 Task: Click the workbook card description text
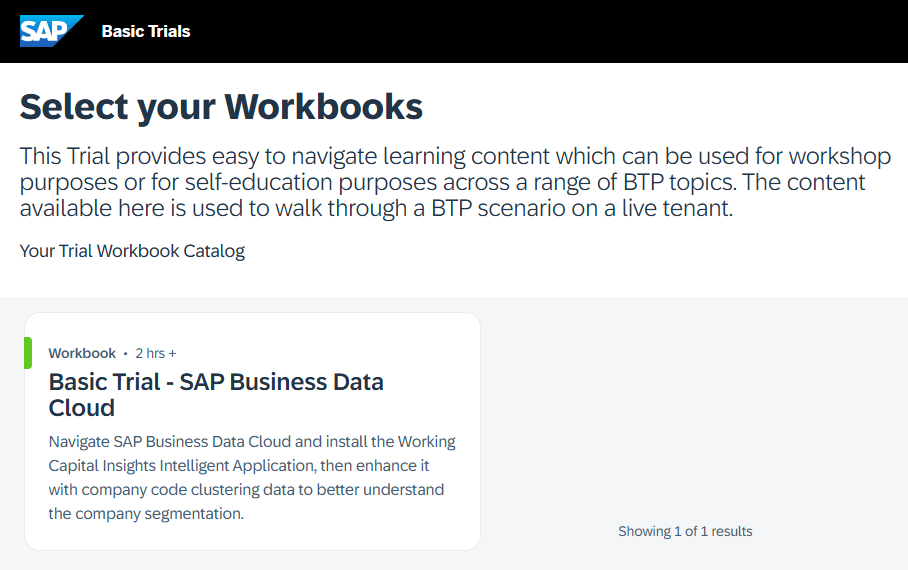[252, 477]
